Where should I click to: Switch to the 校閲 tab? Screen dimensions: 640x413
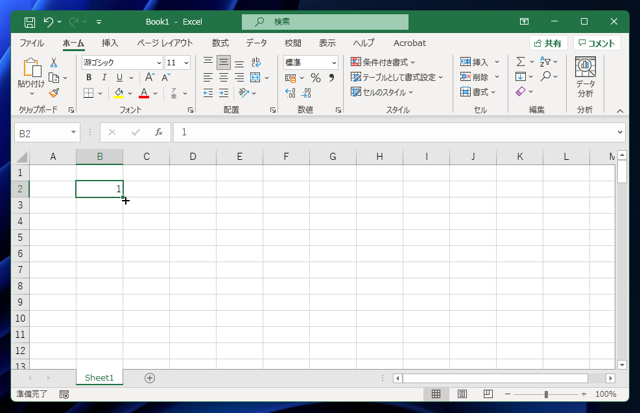293,43
